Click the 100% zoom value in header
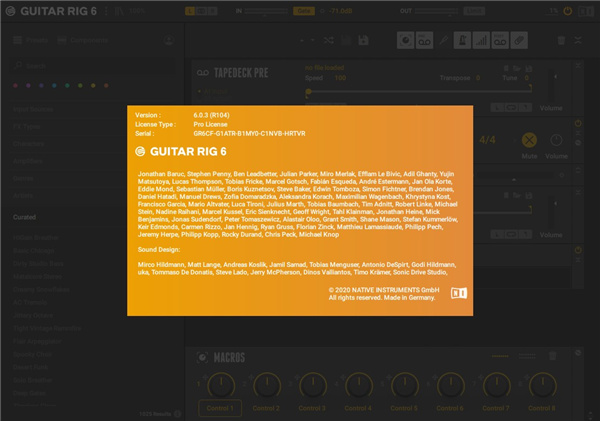 137,11
